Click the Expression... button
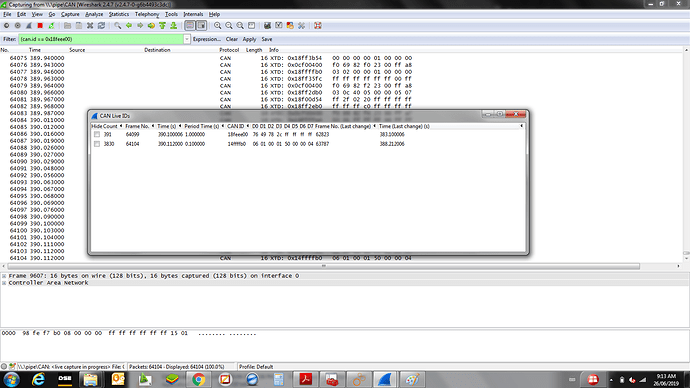Image resolution: width=690 pixels, height=388 pixels. [x=207, y=39]
